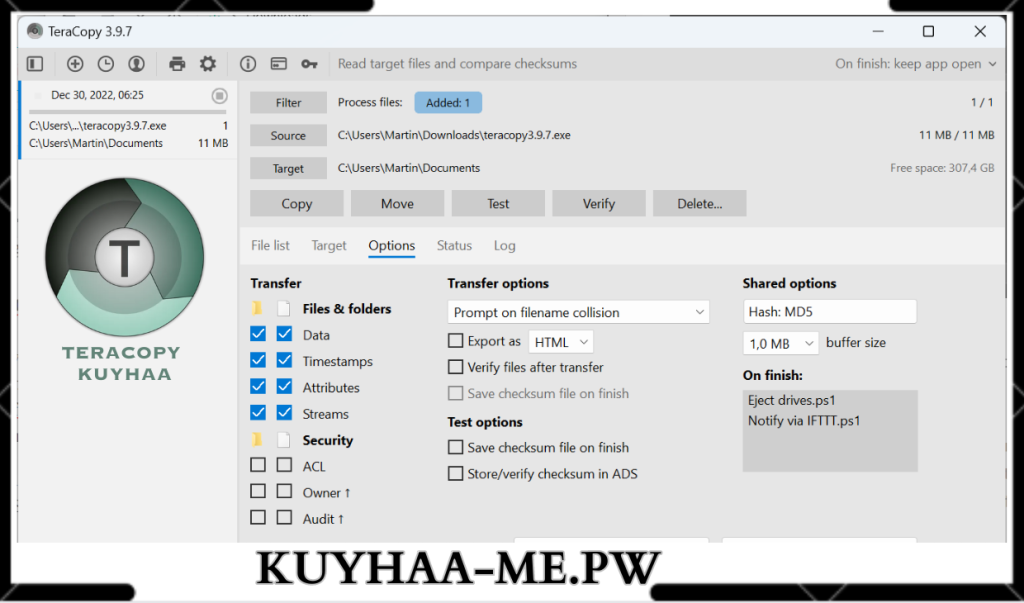
Task: Uncheck folder Streams checkbox
Action: (x=258, y=413)
